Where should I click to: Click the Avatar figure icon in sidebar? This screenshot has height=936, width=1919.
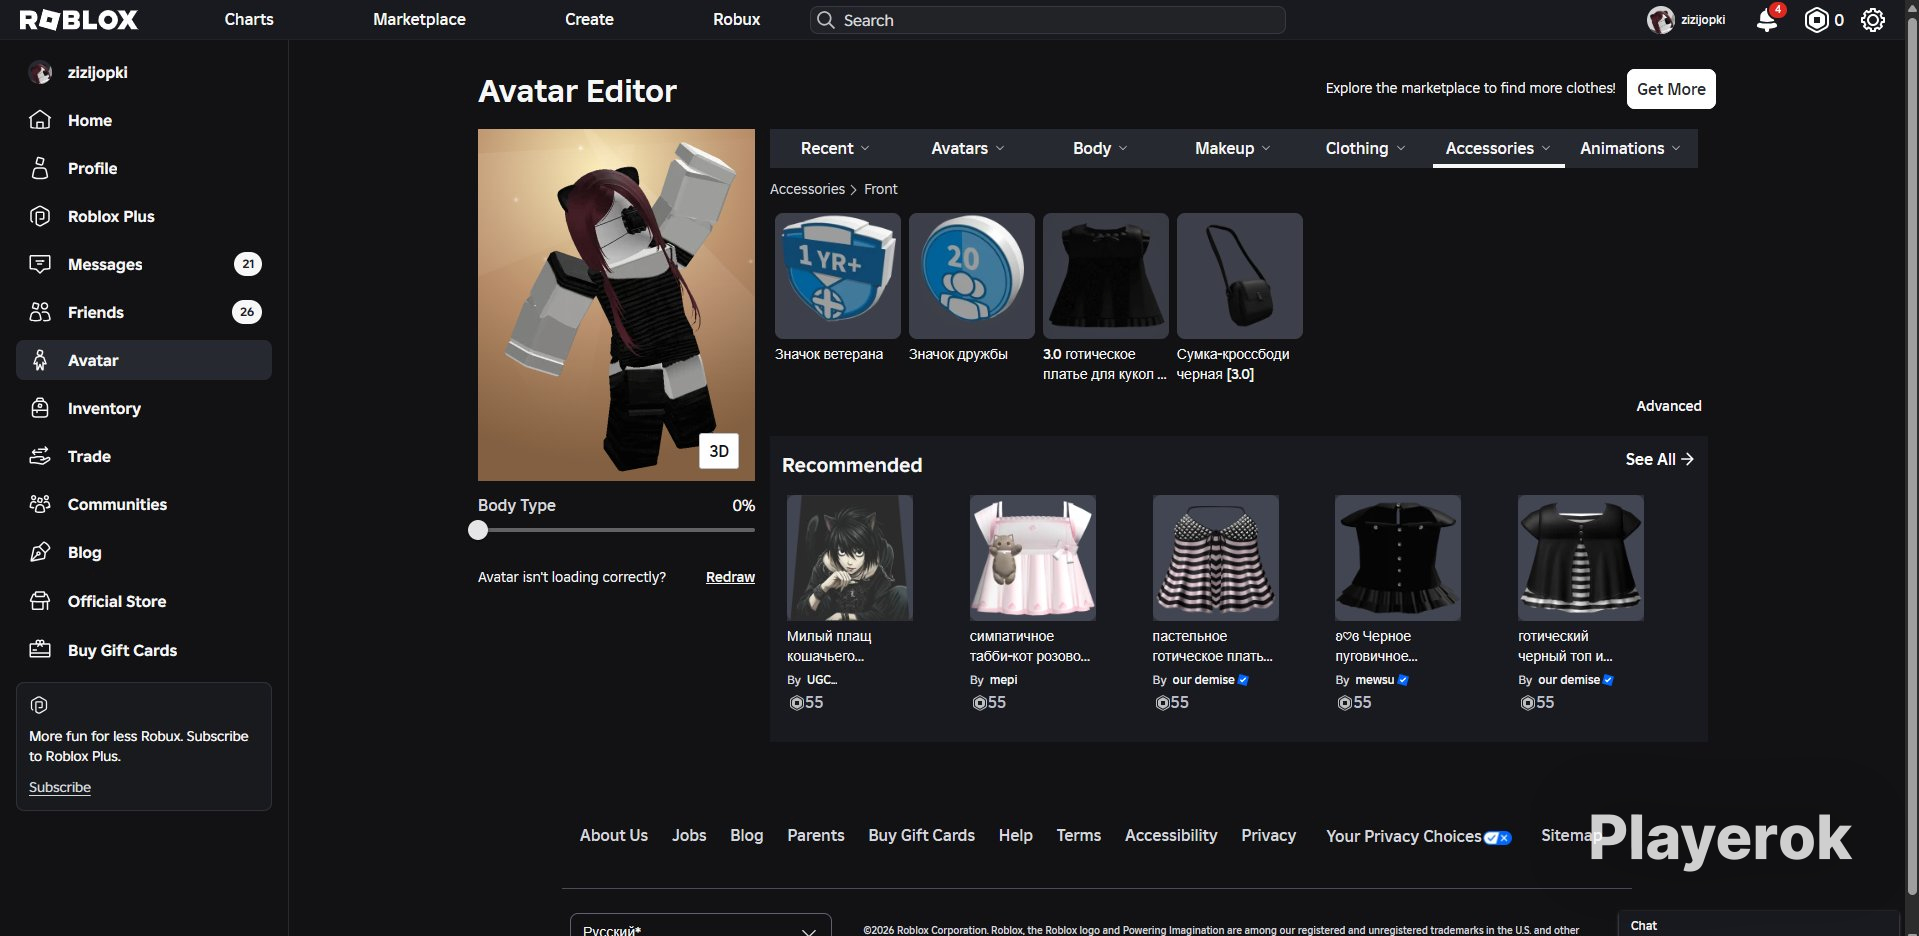click(40, 360)
